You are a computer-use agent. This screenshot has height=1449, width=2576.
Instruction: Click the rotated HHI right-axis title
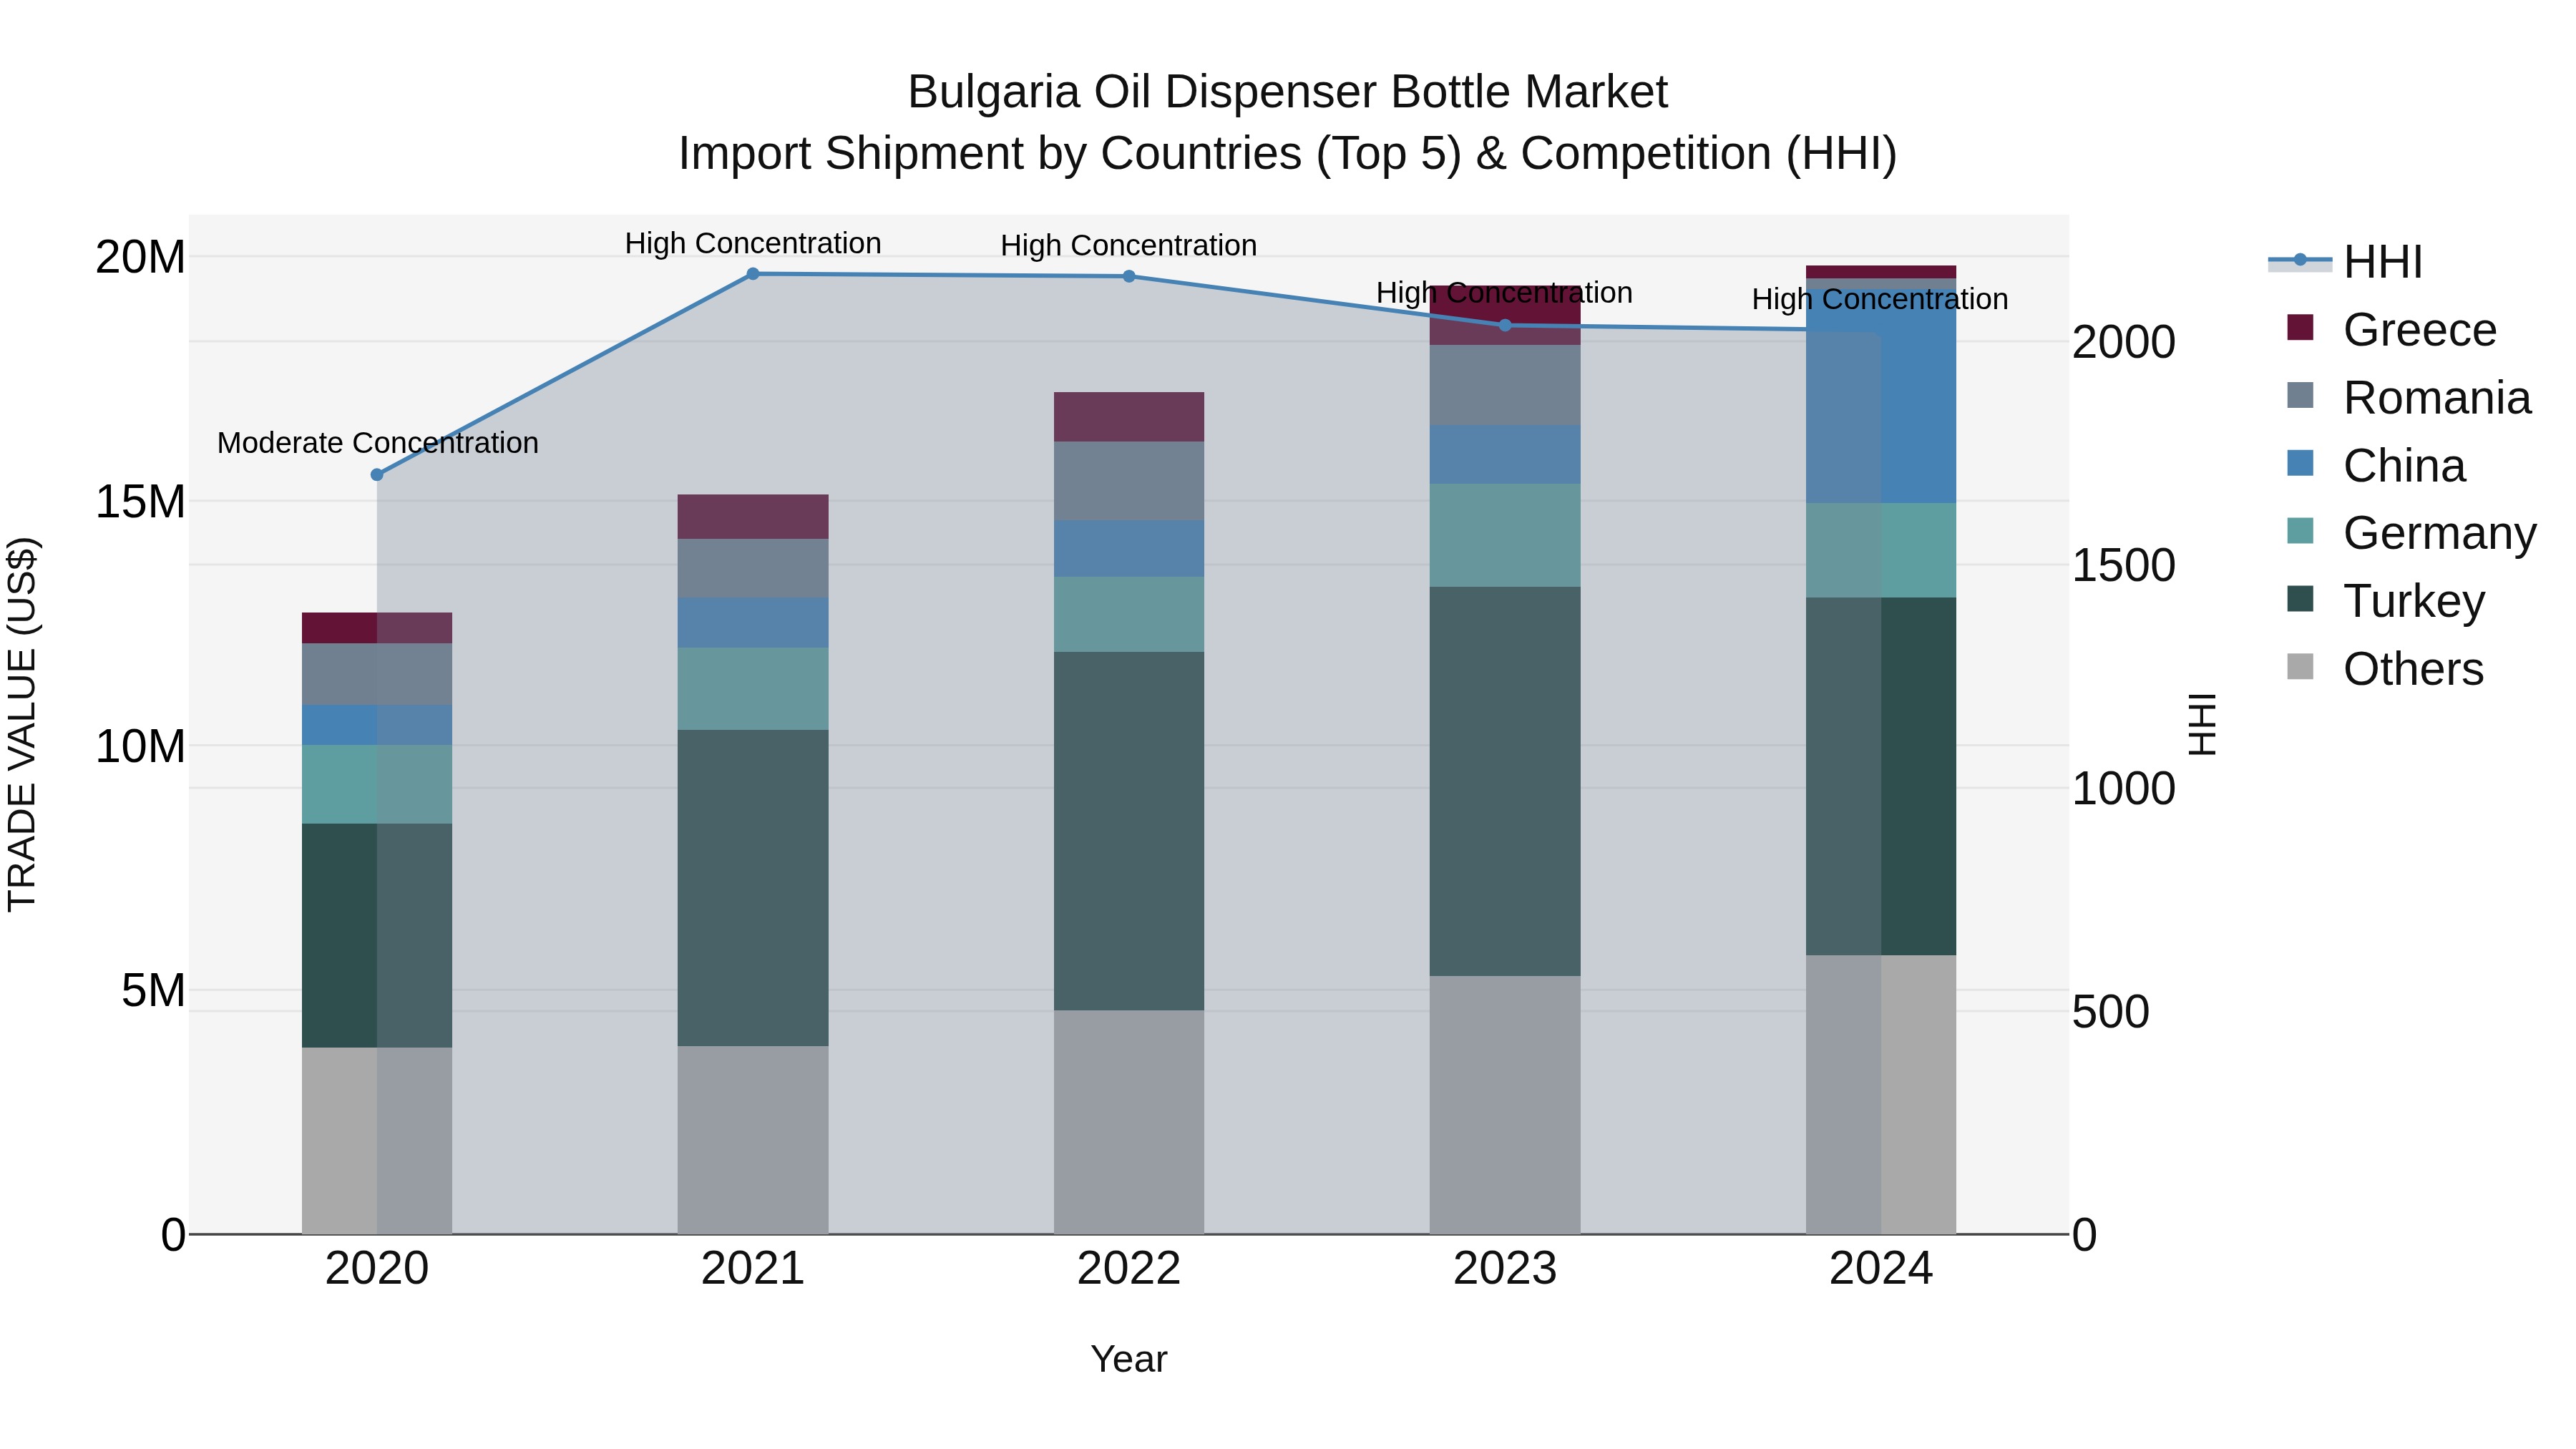2203,724
